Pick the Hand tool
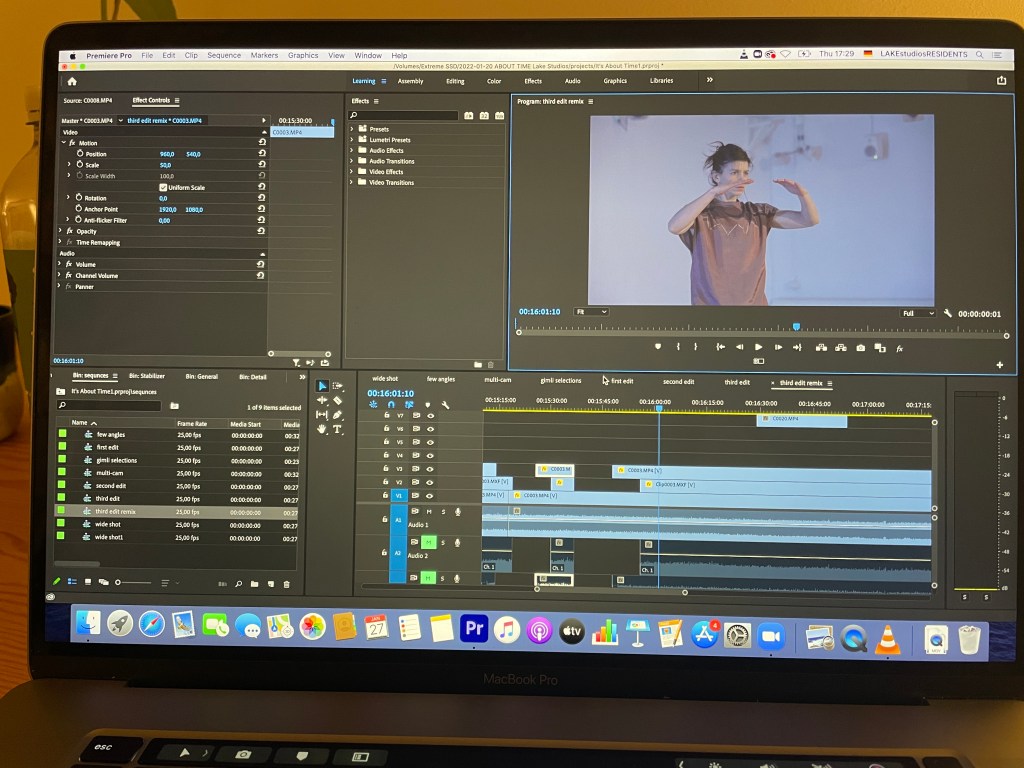Image resolution: width=1024 pixels, height=768 pixels. pos(322,429)
